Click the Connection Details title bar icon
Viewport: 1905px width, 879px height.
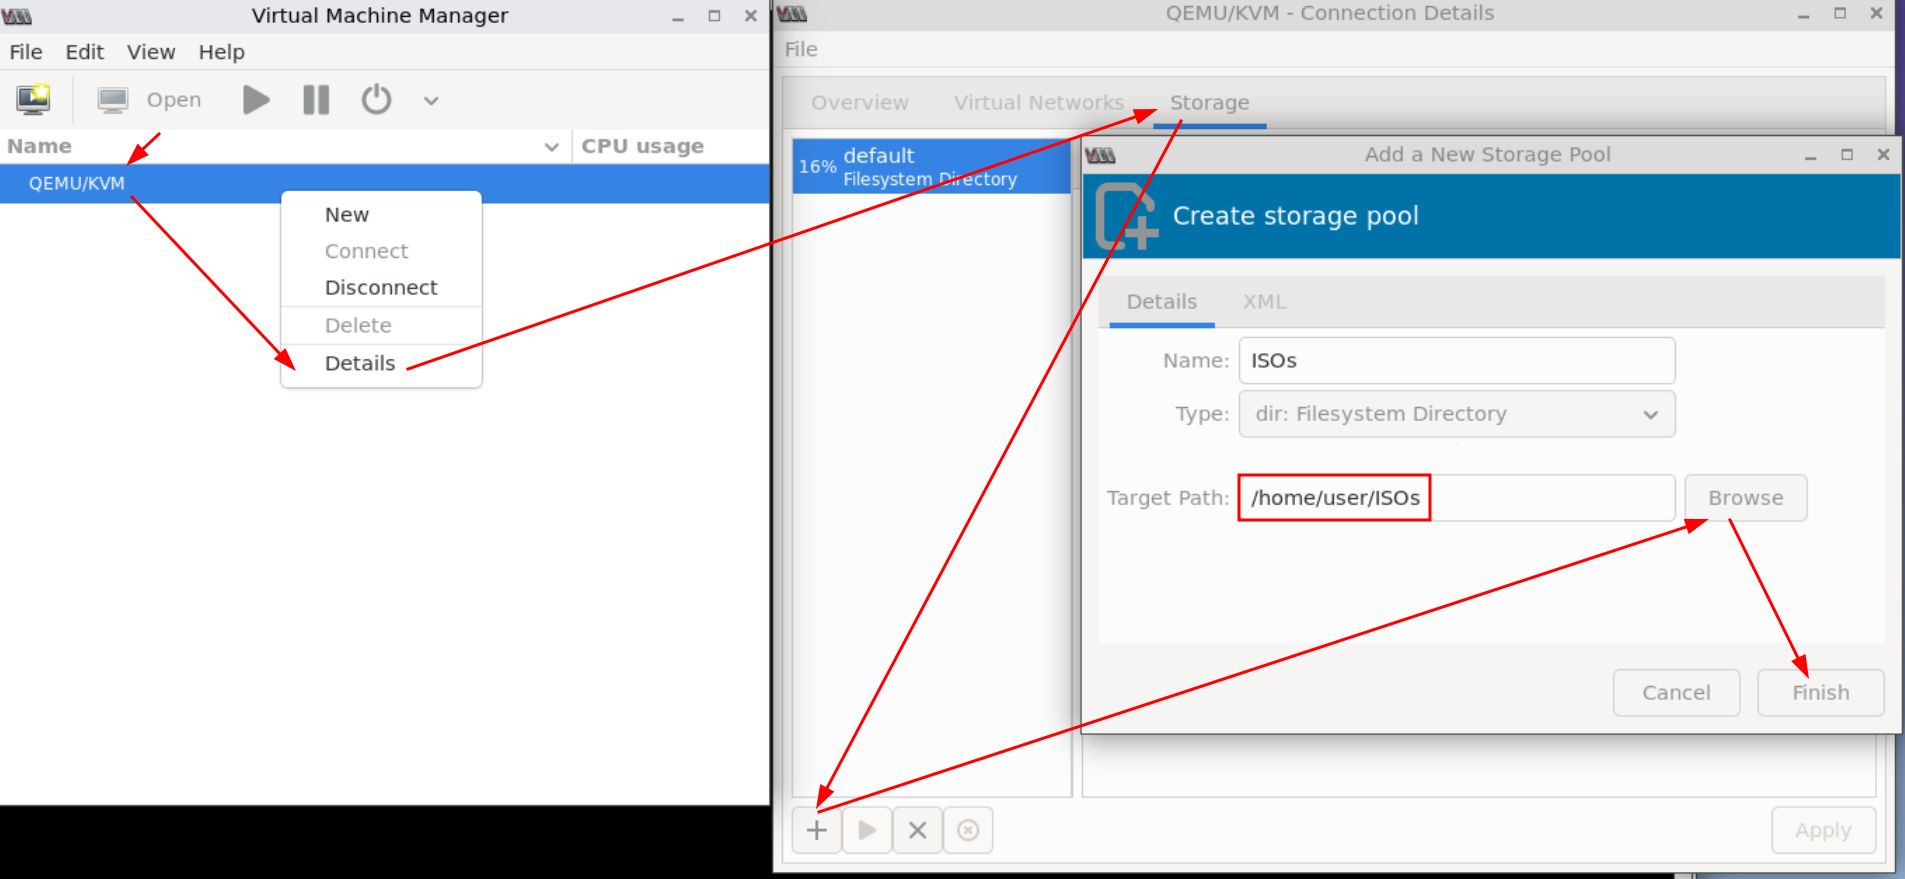[792, 14]
